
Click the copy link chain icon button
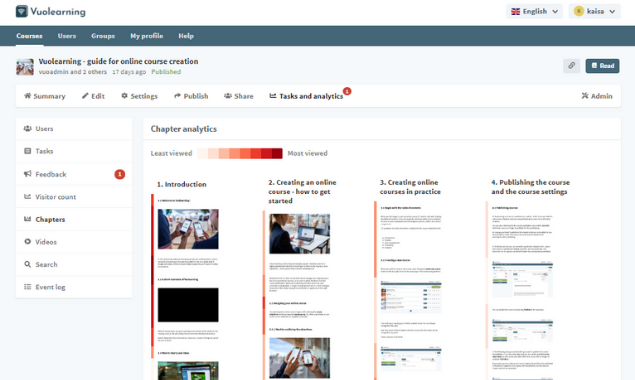pos(571,66)
